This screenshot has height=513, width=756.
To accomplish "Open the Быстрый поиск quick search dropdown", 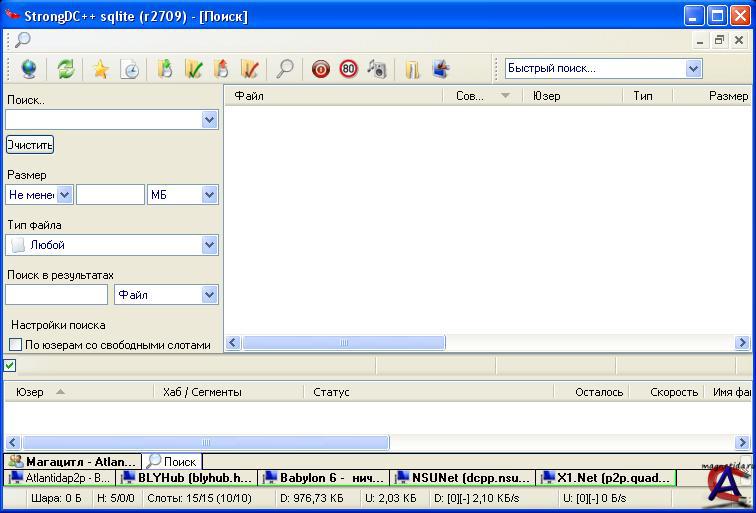I will pos(693,69).
